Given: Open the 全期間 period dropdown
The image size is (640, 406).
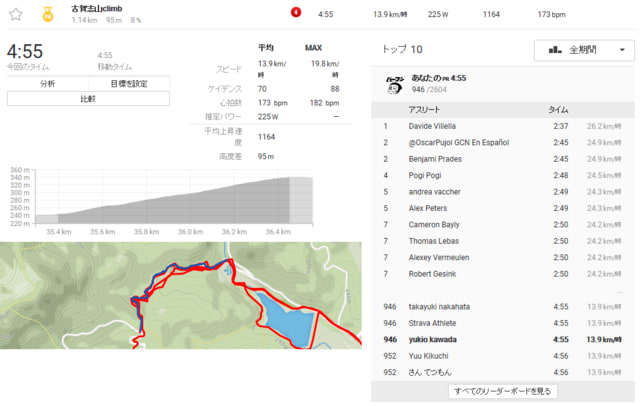Looking at the screenshot, I should point(584,50).
